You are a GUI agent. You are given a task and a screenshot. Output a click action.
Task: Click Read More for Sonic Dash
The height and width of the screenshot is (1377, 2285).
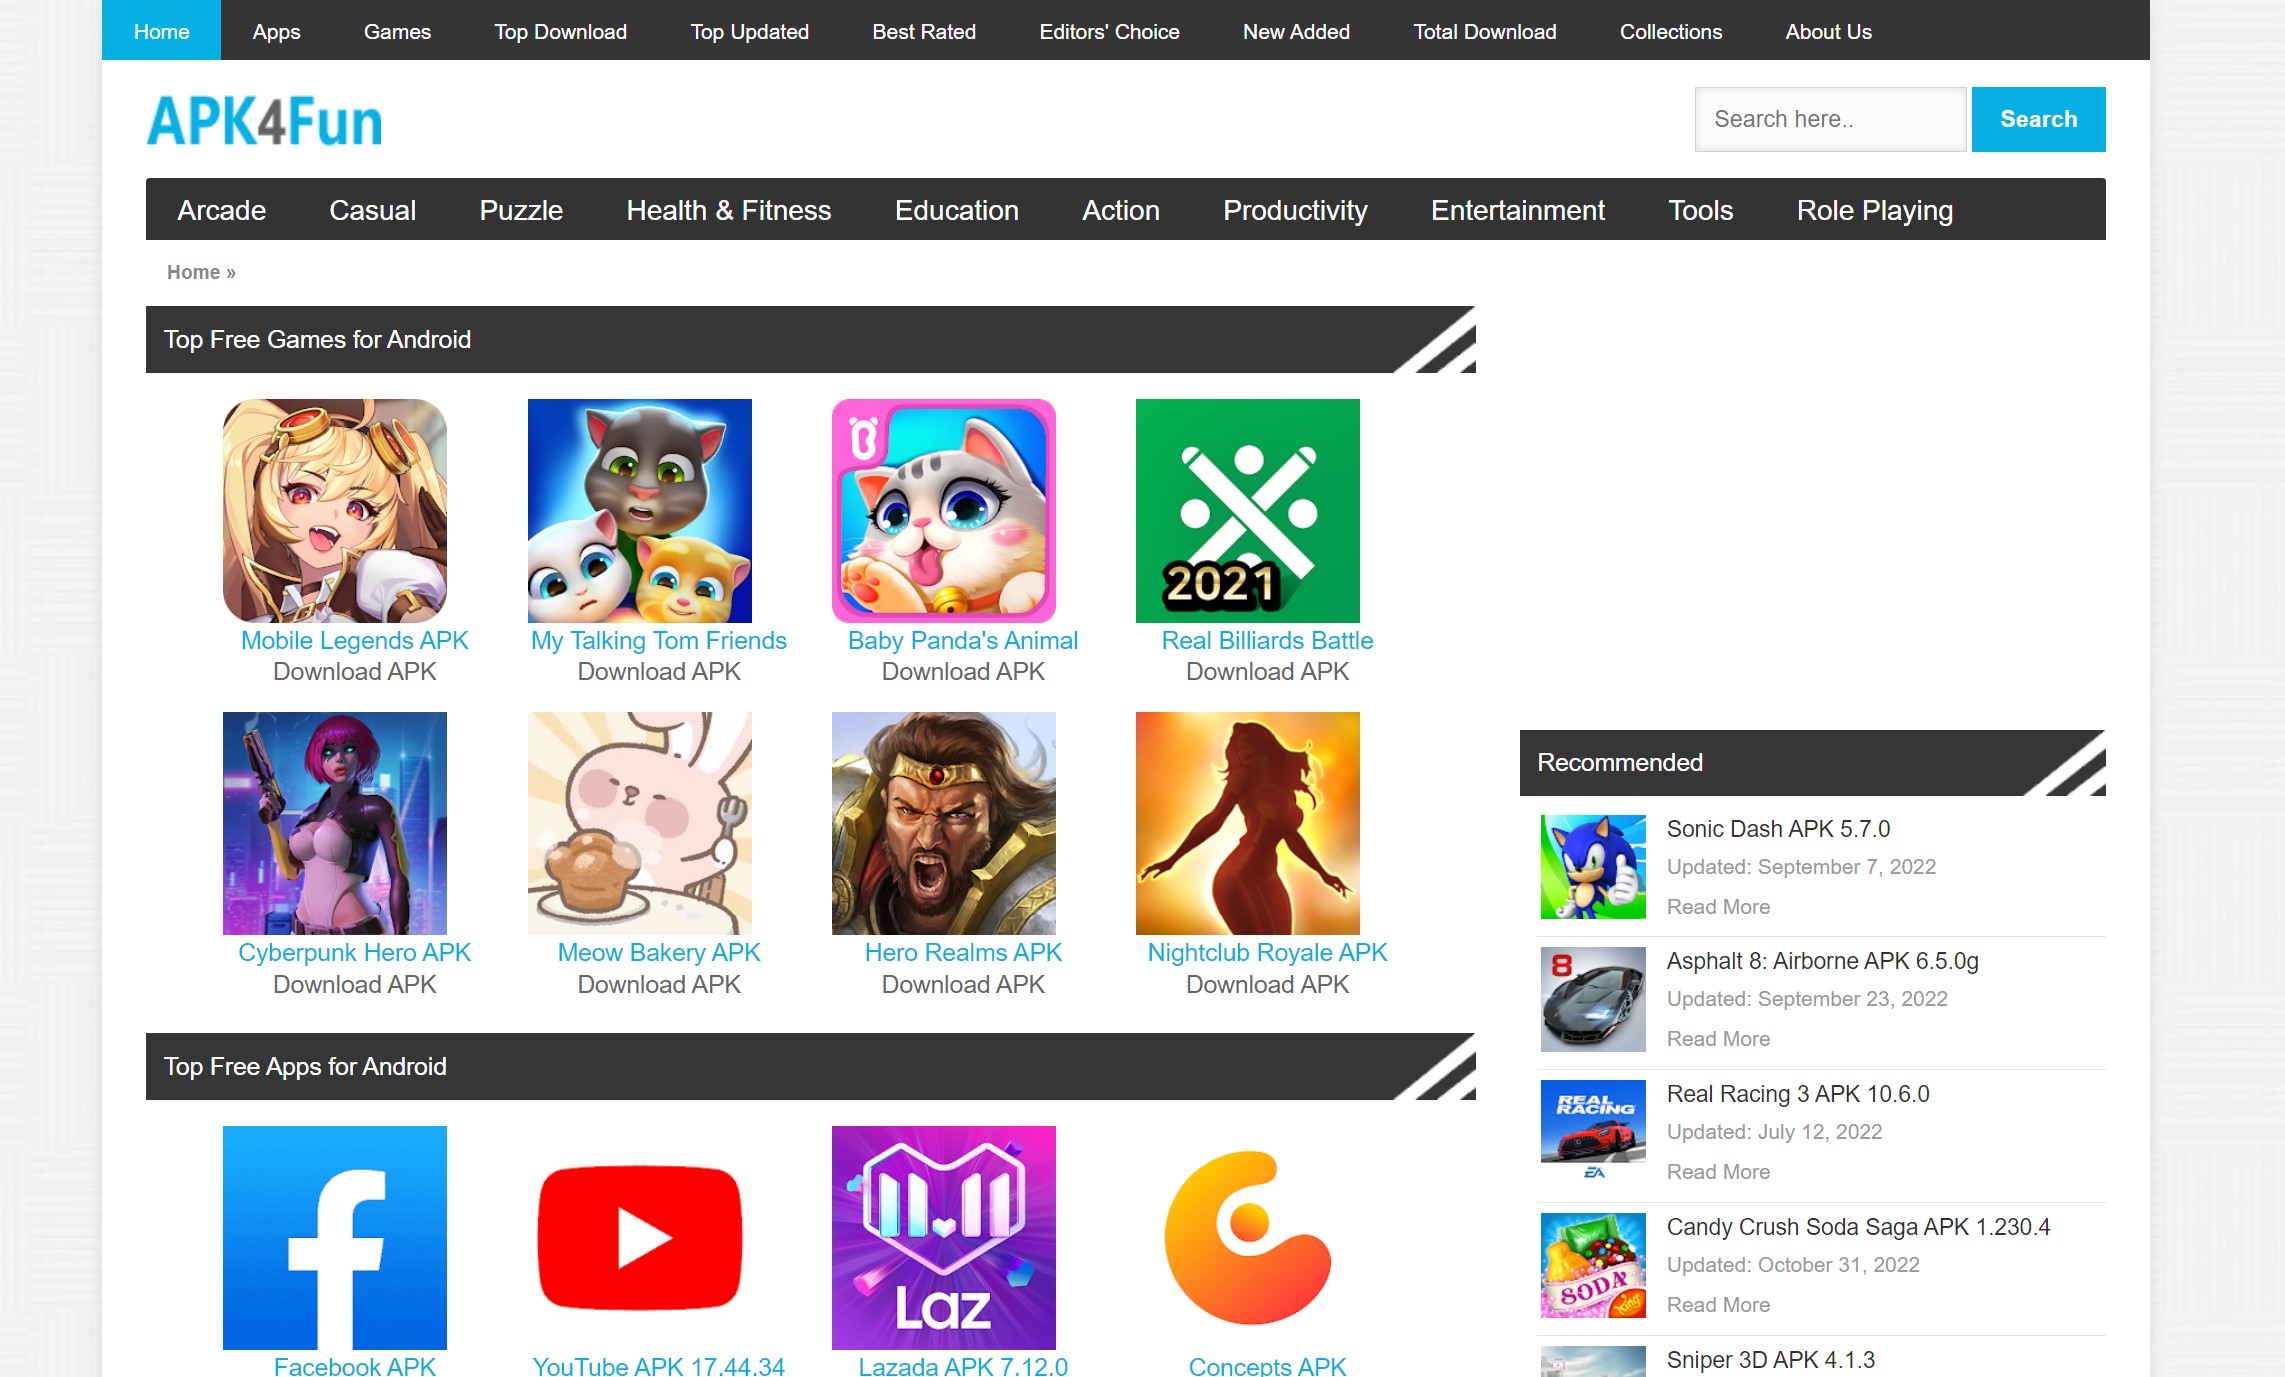[x=1715, y=904]
